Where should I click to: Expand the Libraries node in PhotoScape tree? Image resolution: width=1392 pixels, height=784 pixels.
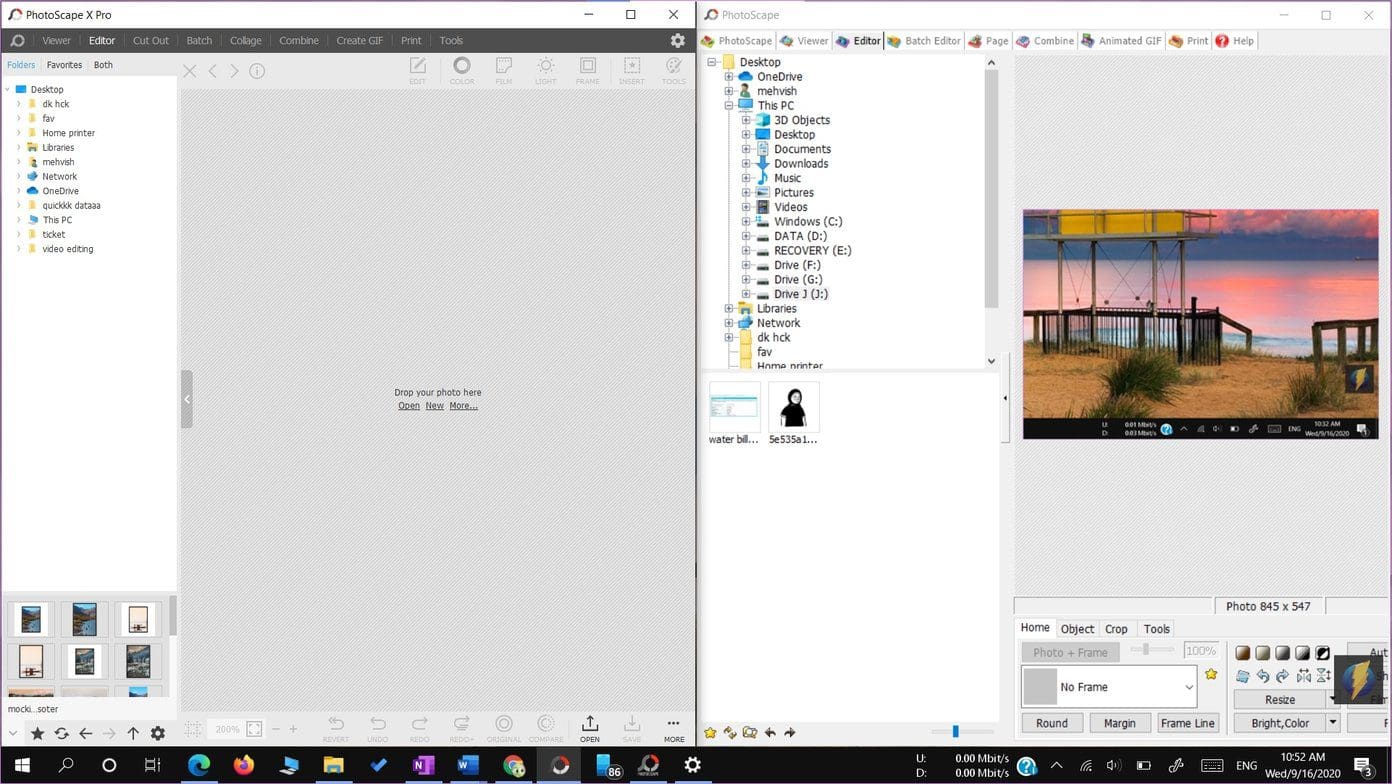click(x=729, y=309)
